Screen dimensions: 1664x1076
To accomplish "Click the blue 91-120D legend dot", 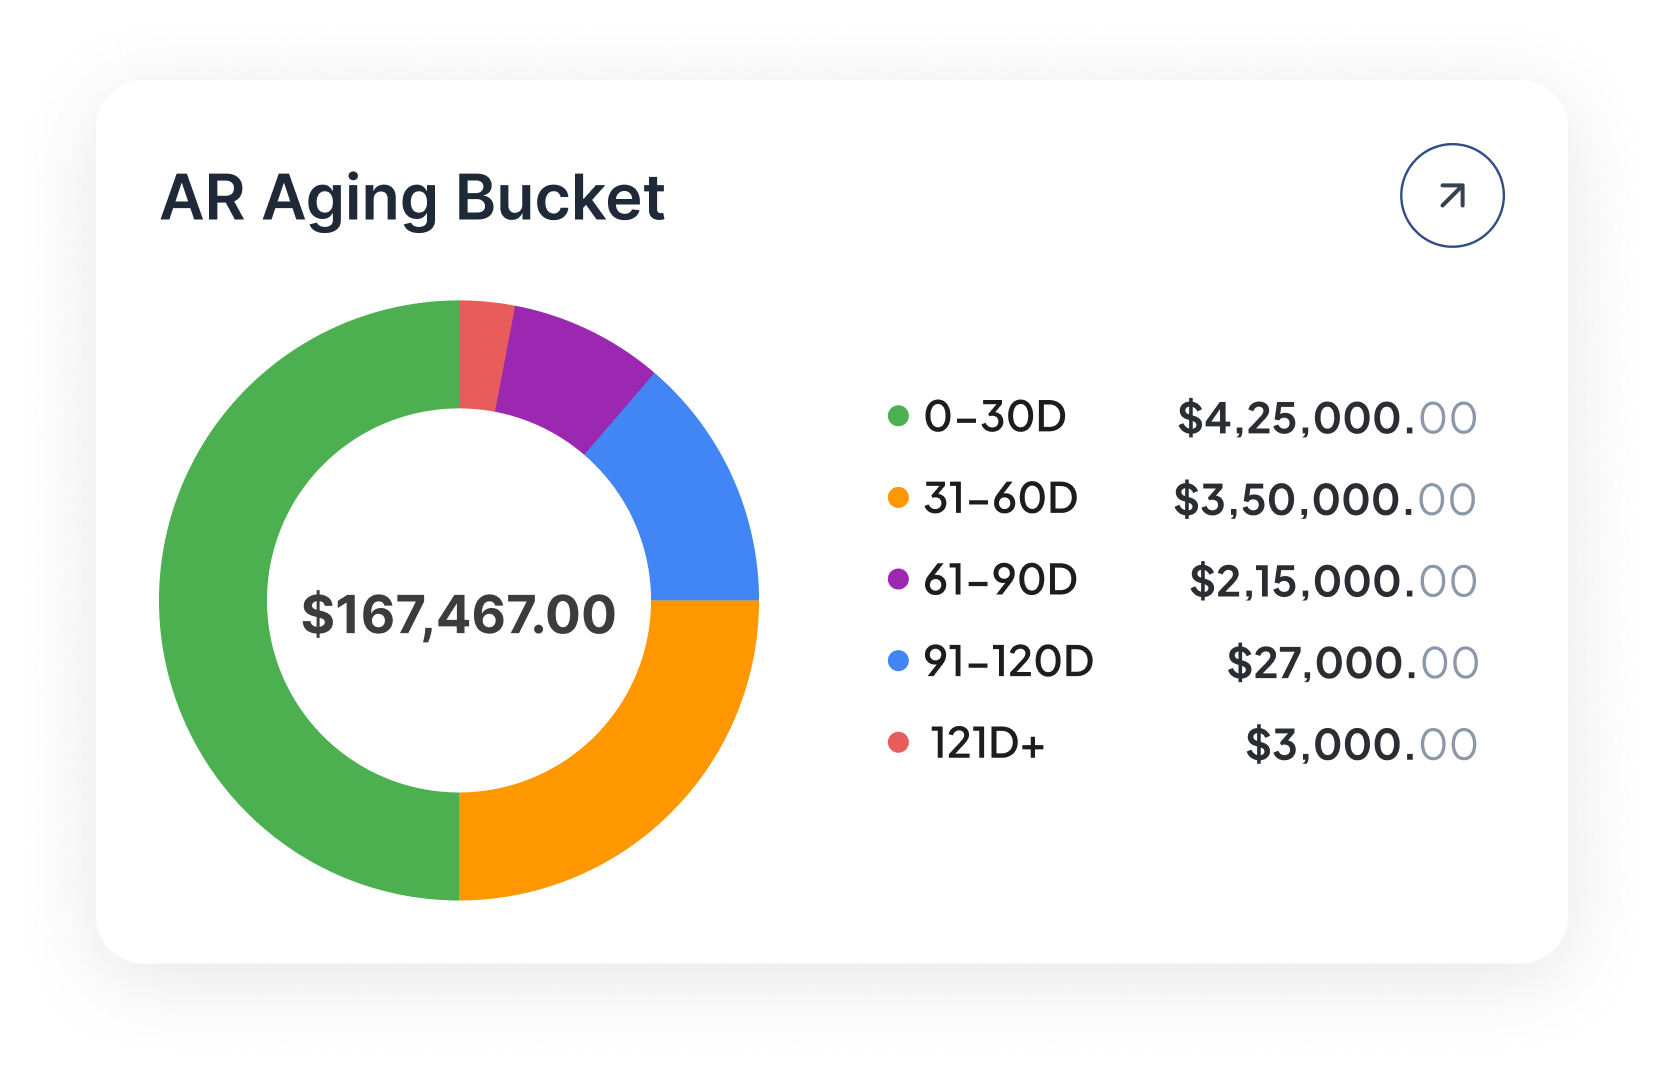I will (x=898, y=661).
